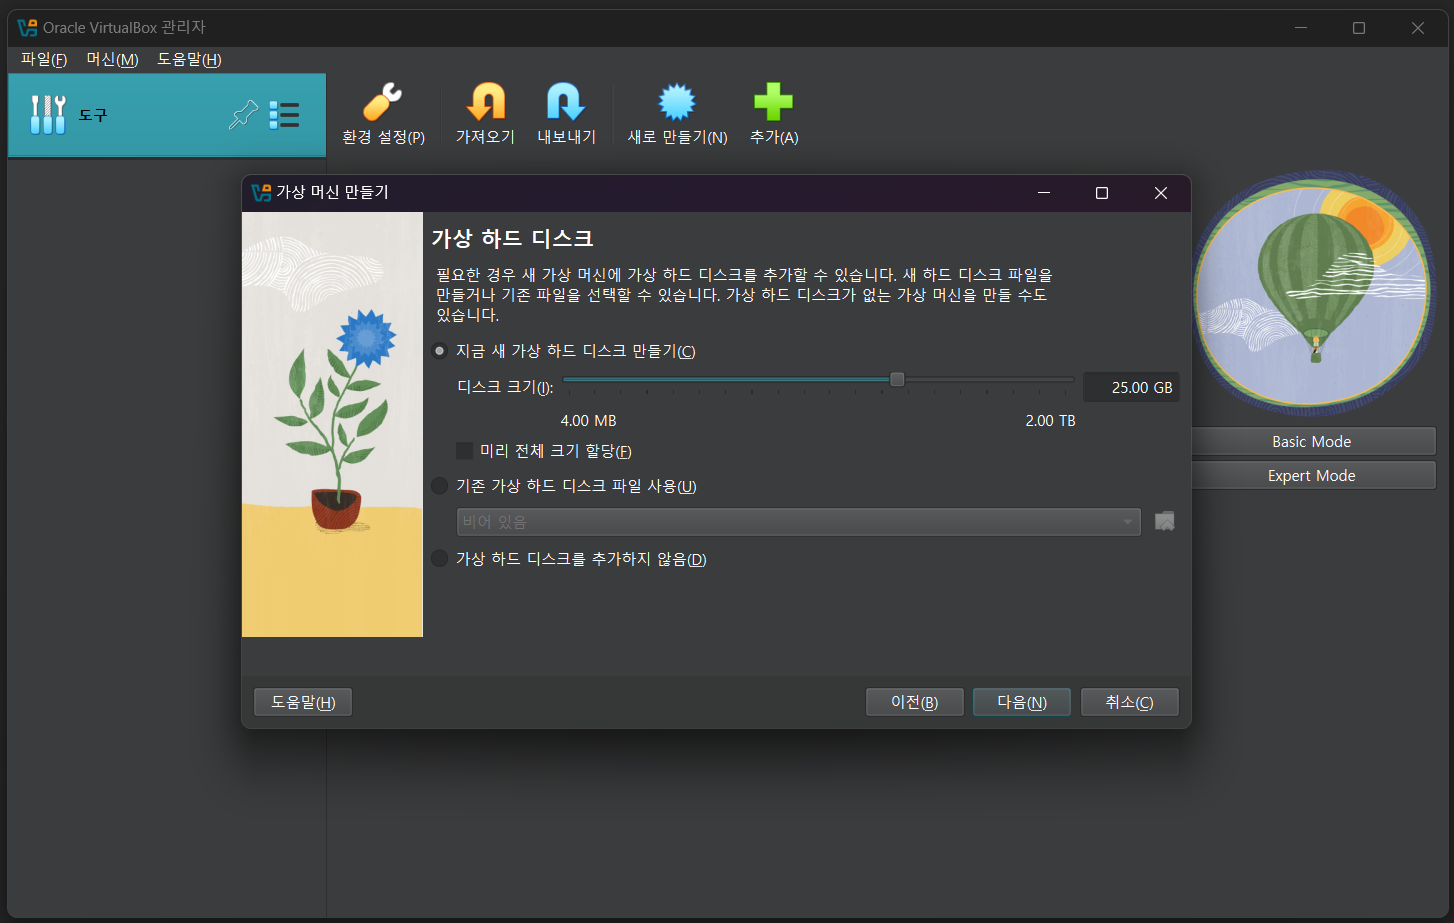Click the VirtualBox logo in main title bar
Image resolution: width=1454 pixels, height=923 pixels.
point(27,28)
